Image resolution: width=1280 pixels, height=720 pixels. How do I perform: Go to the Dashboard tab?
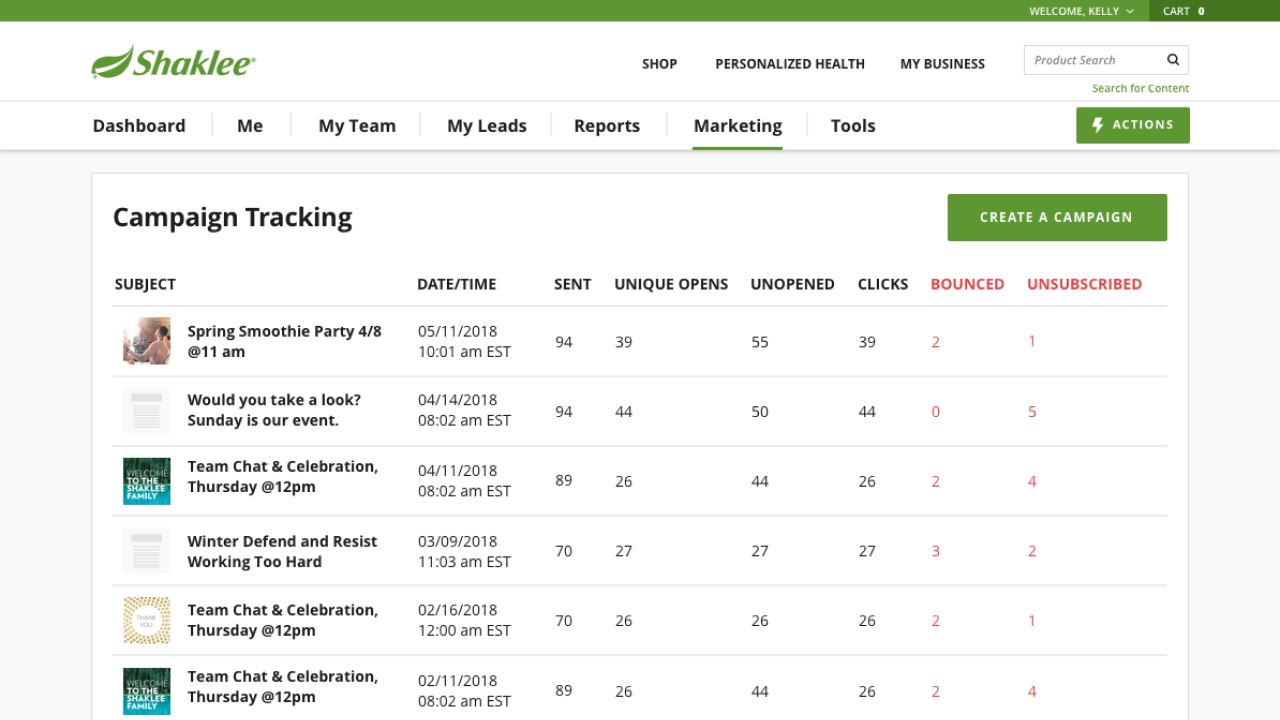pos(139,126)
